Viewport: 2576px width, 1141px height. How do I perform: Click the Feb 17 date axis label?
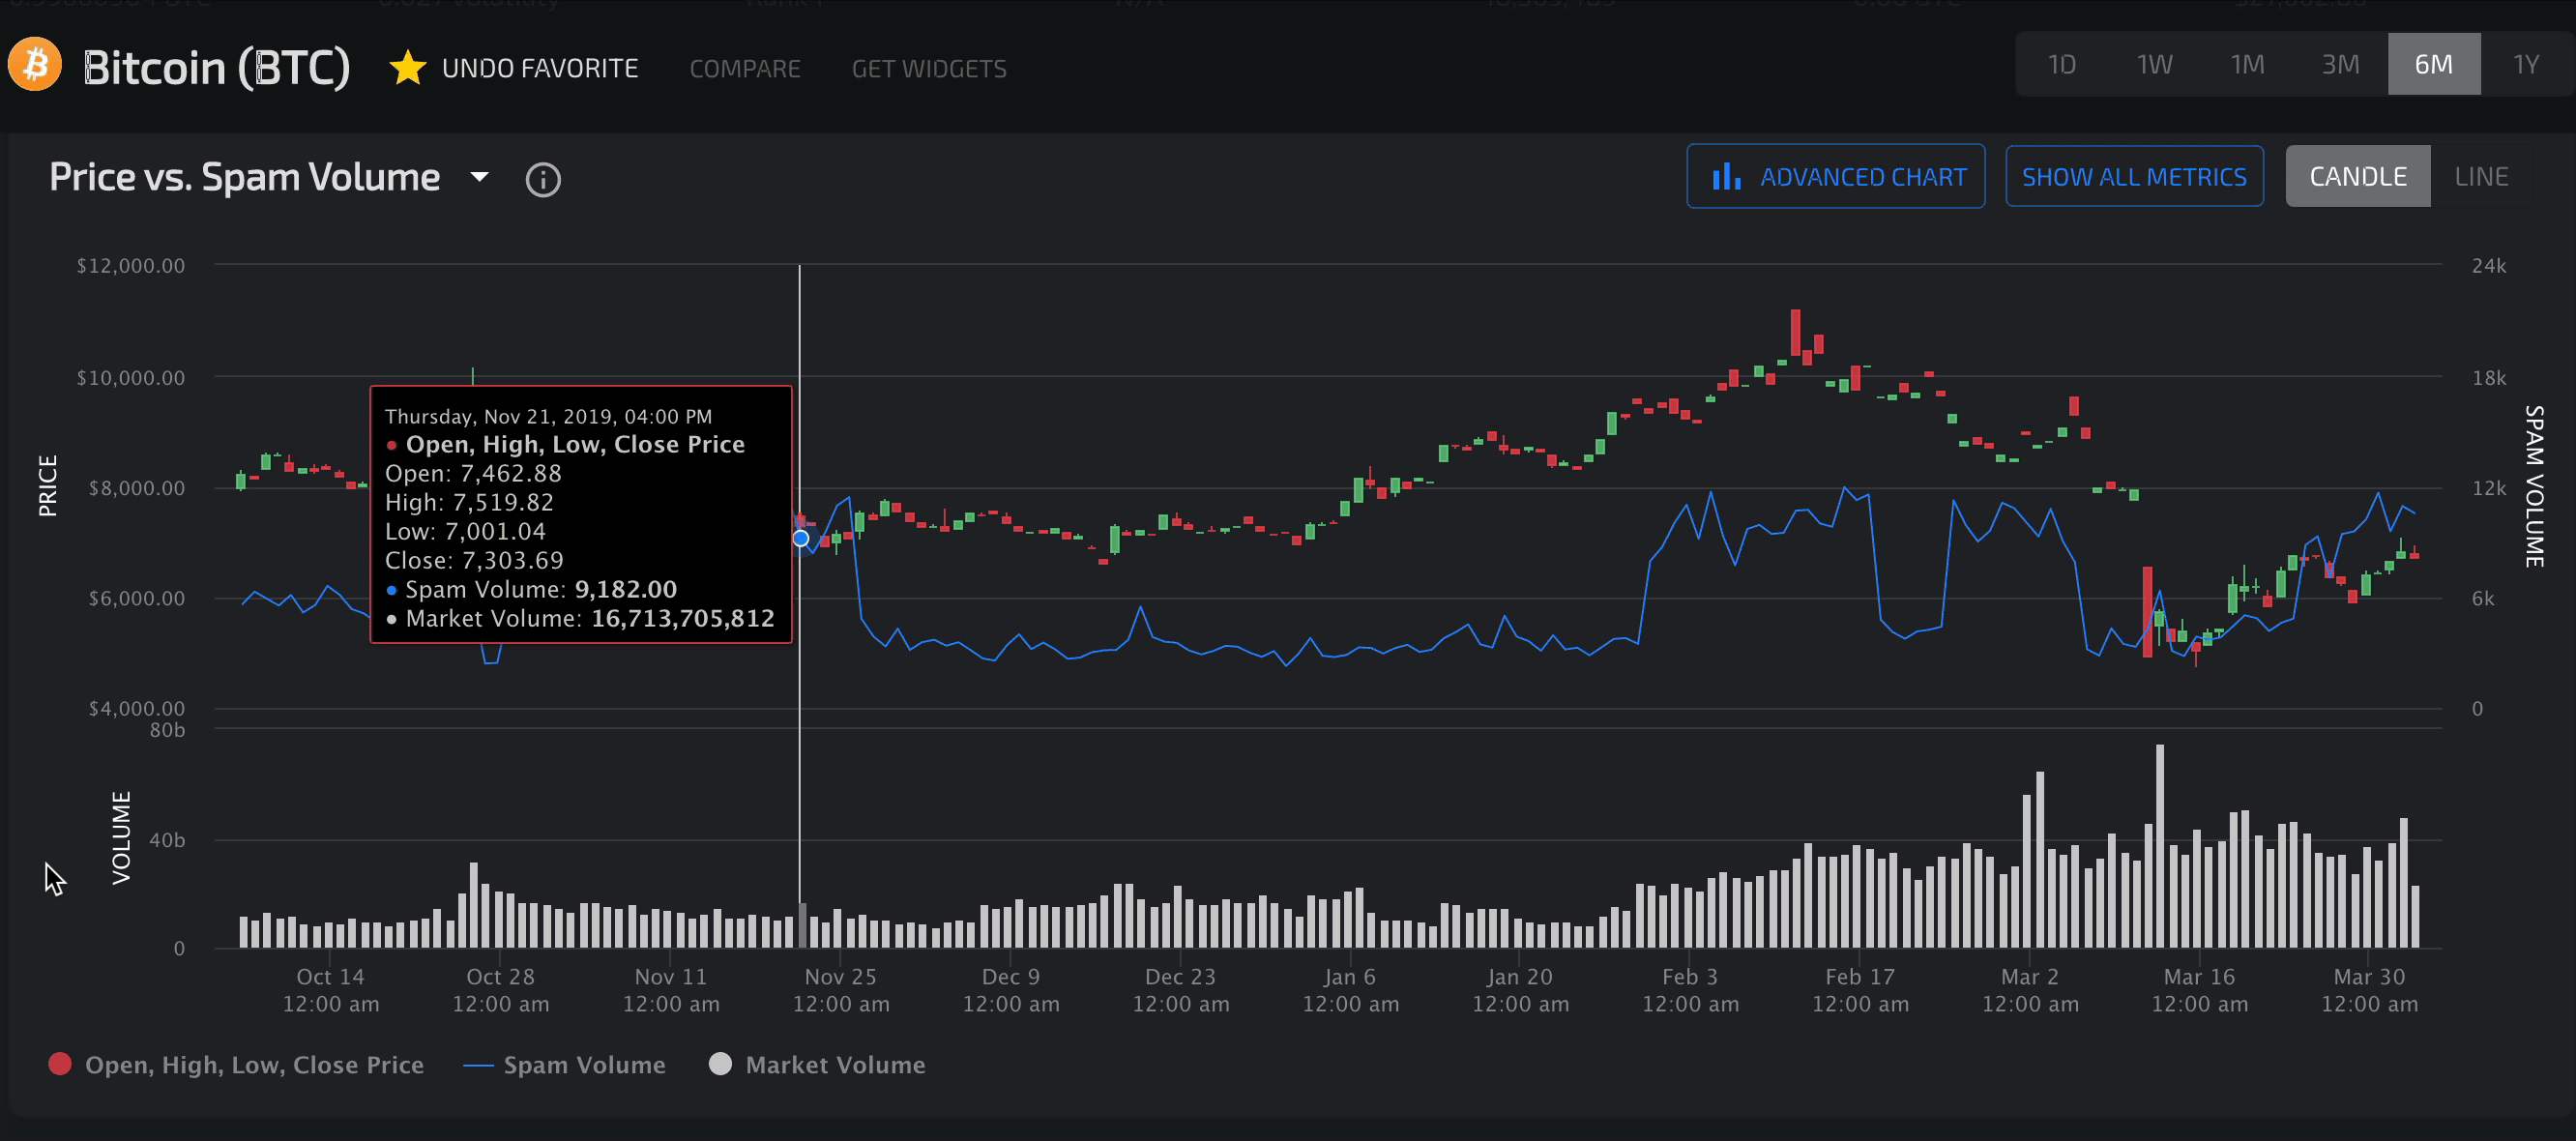pos(1860,990)
